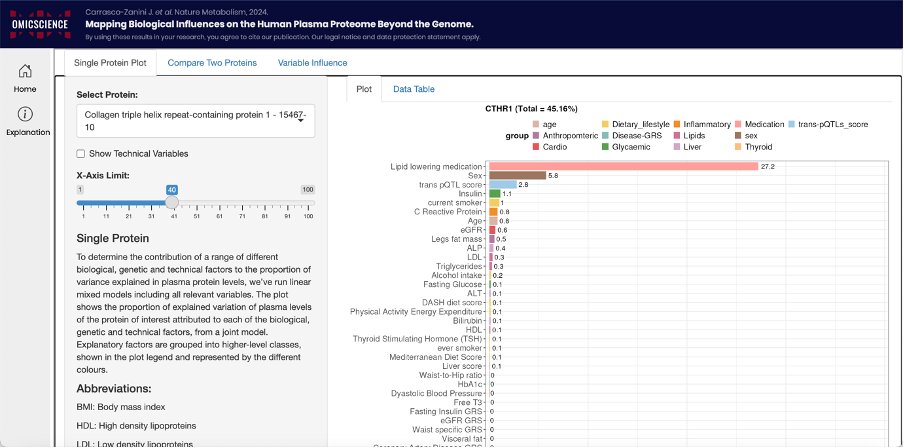This screenshot has height=448, width=904.
Task: Click the Thyroid legend swatch
Action: pos(738,147)
